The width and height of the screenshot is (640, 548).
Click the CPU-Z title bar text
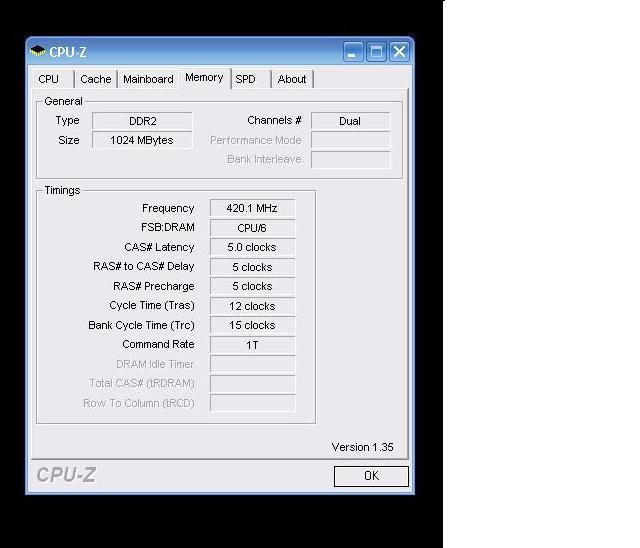click(x=68, y=52)
